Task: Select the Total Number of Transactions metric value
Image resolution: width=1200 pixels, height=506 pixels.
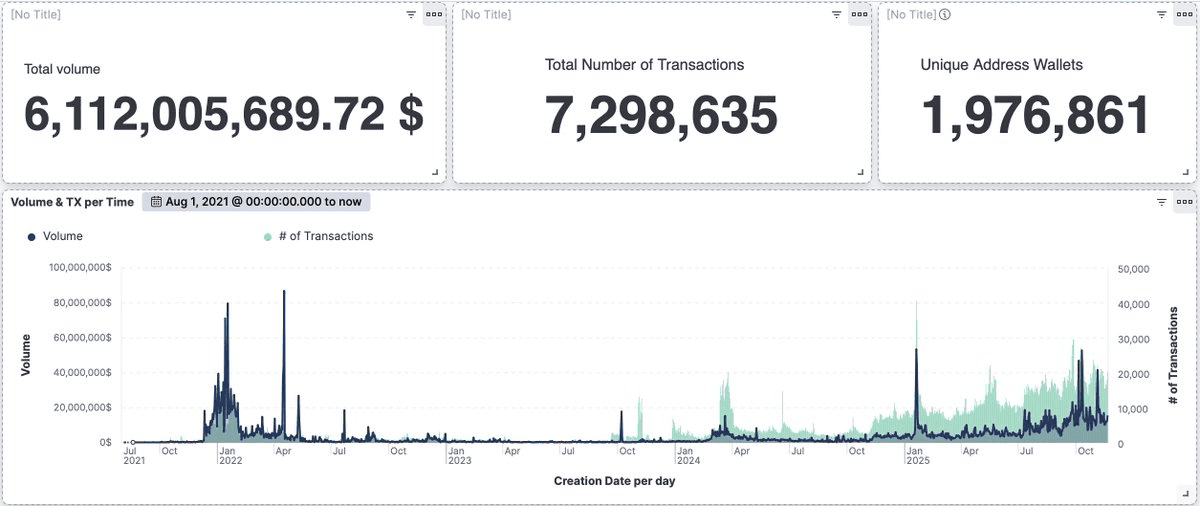Action: coord(661,116)
